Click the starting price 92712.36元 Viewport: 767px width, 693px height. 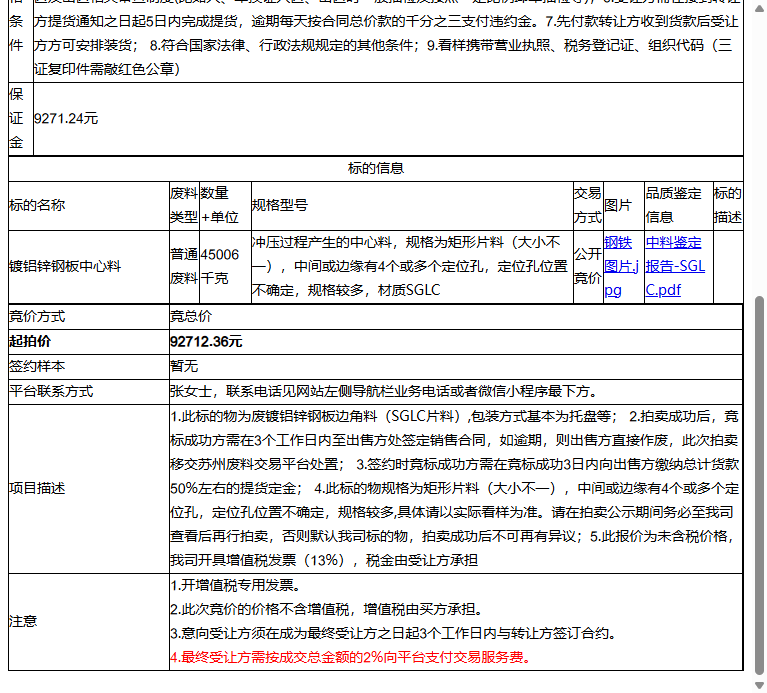tap(206, 342)
